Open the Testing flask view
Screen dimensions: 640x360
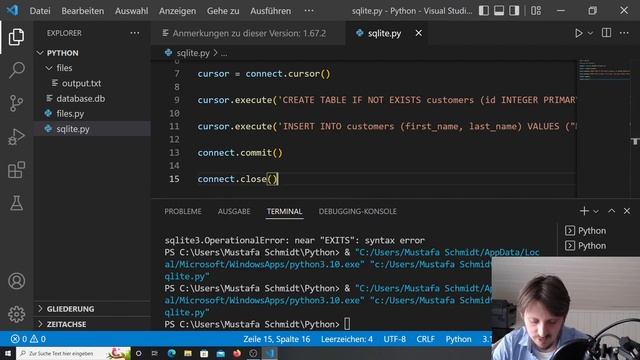coord(16,203)
